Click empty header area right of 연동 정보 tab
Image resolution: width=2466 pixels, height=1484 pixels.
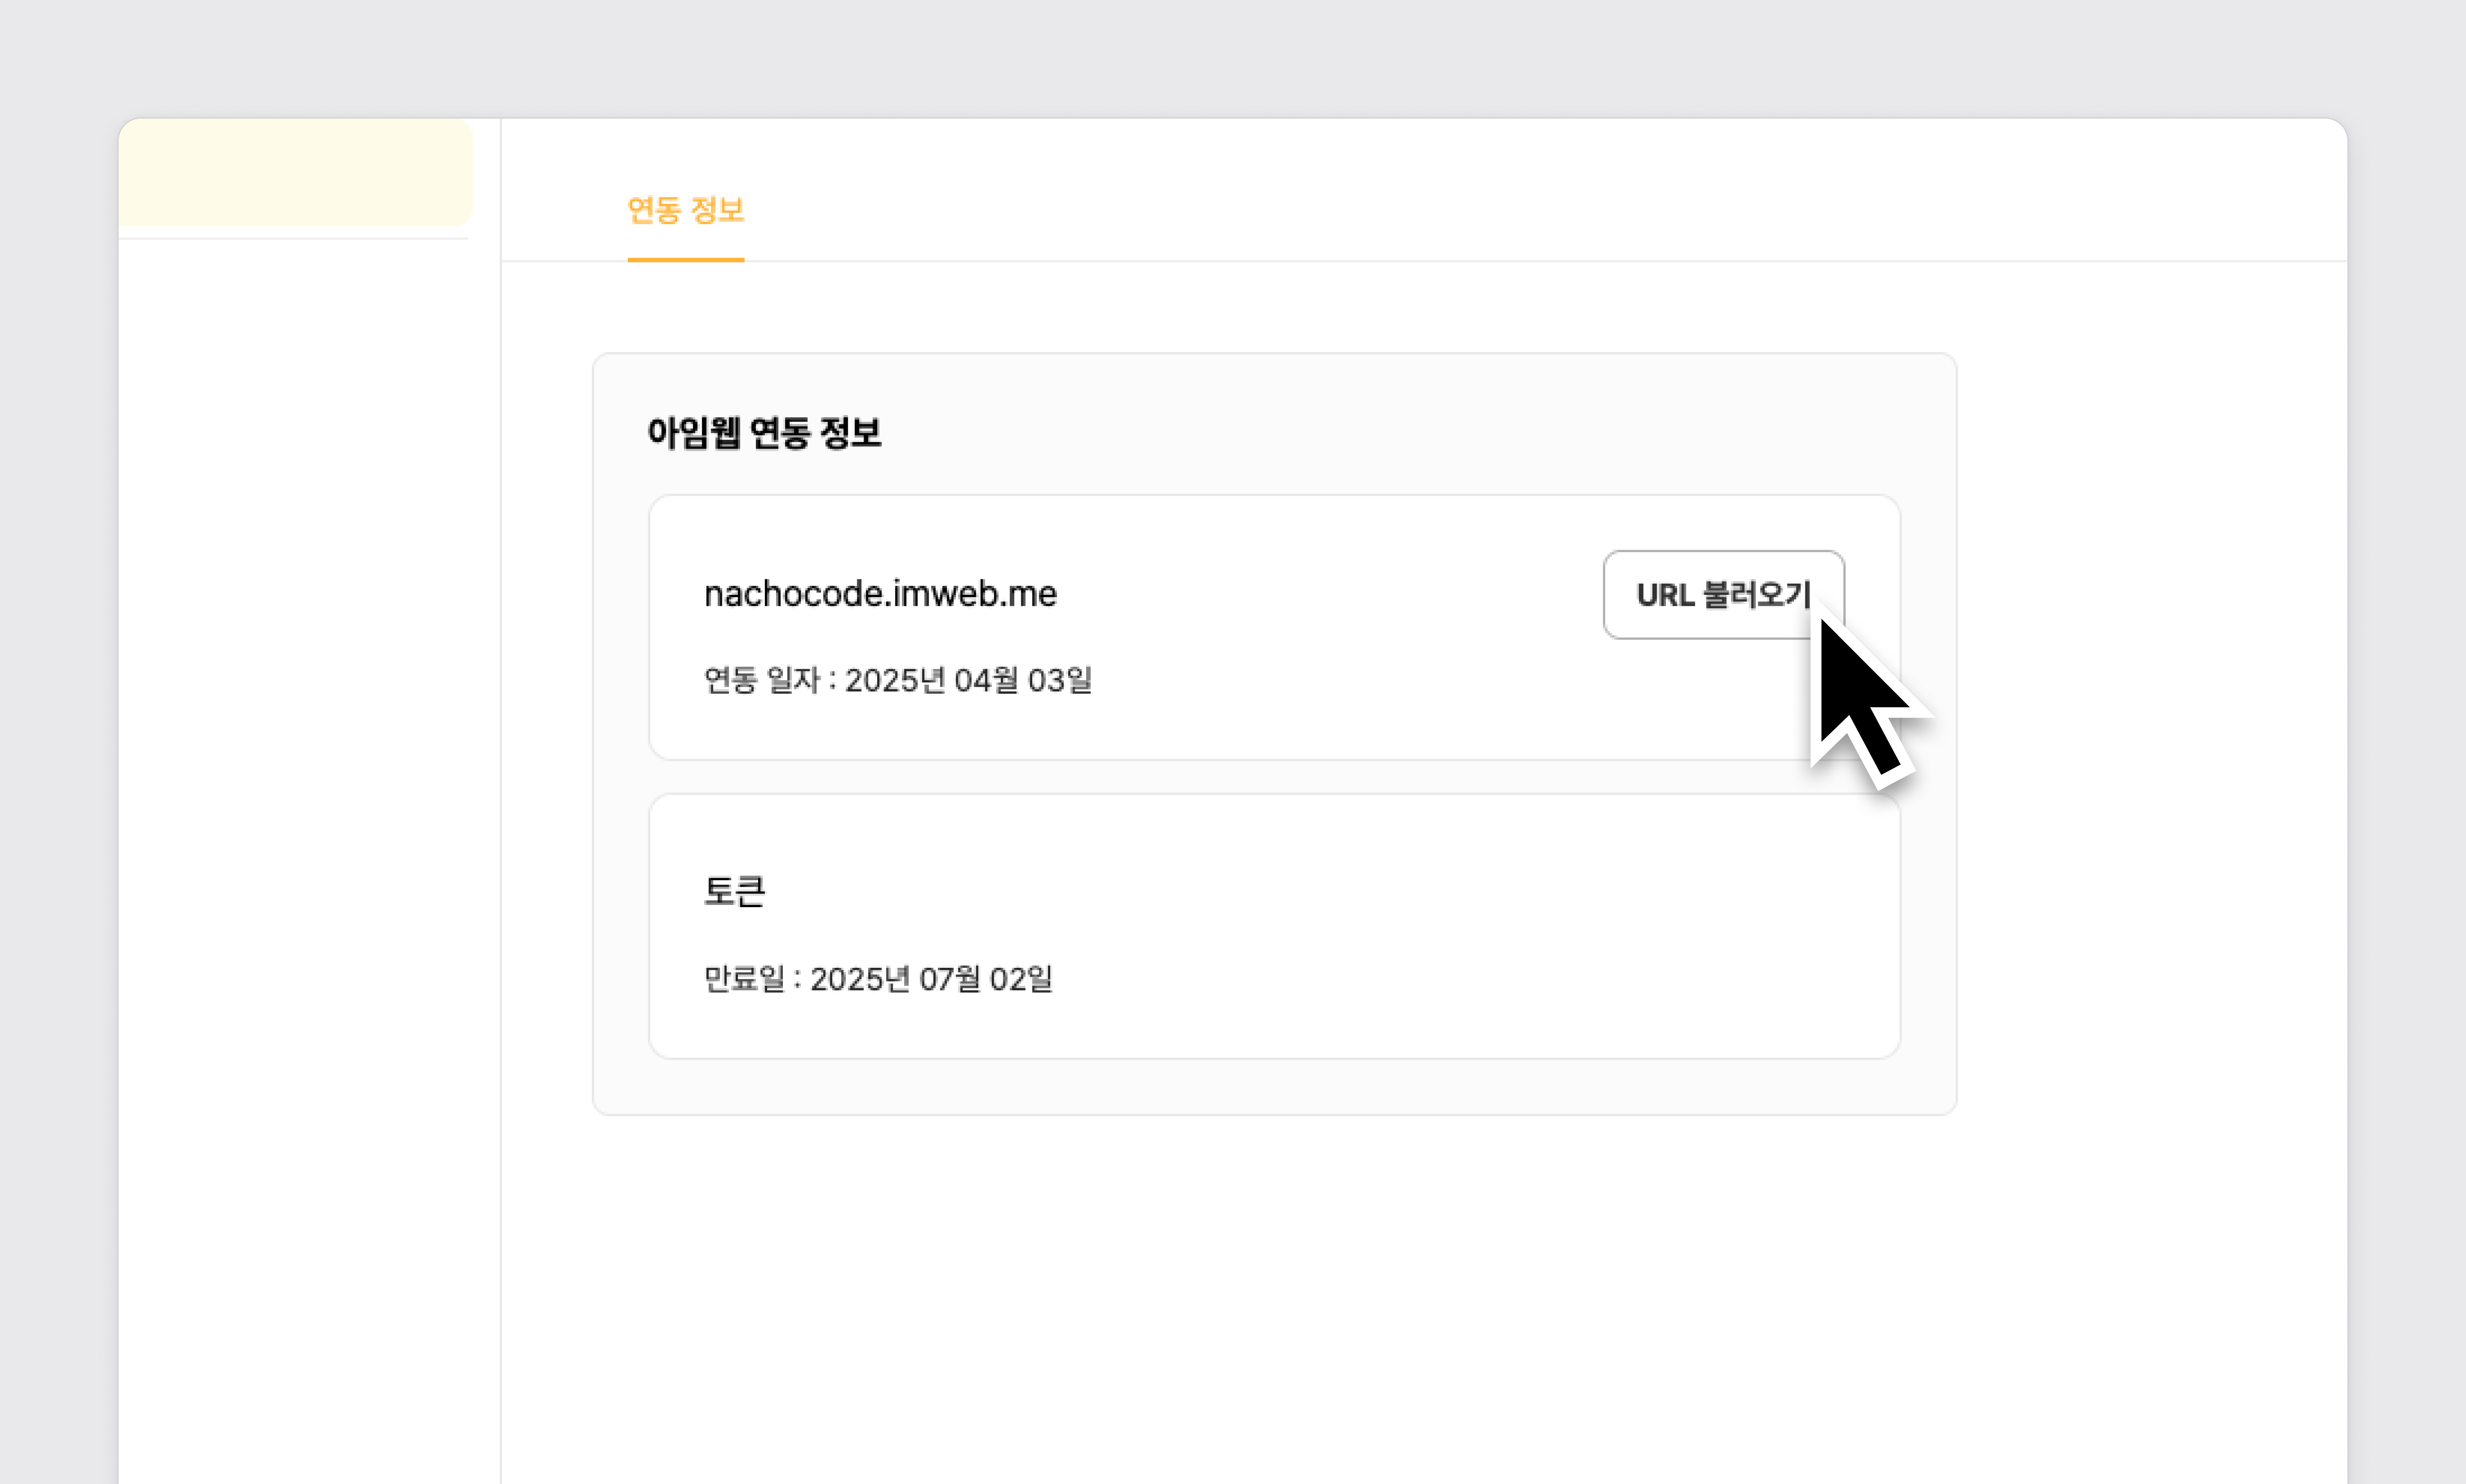coord(1500,200)
